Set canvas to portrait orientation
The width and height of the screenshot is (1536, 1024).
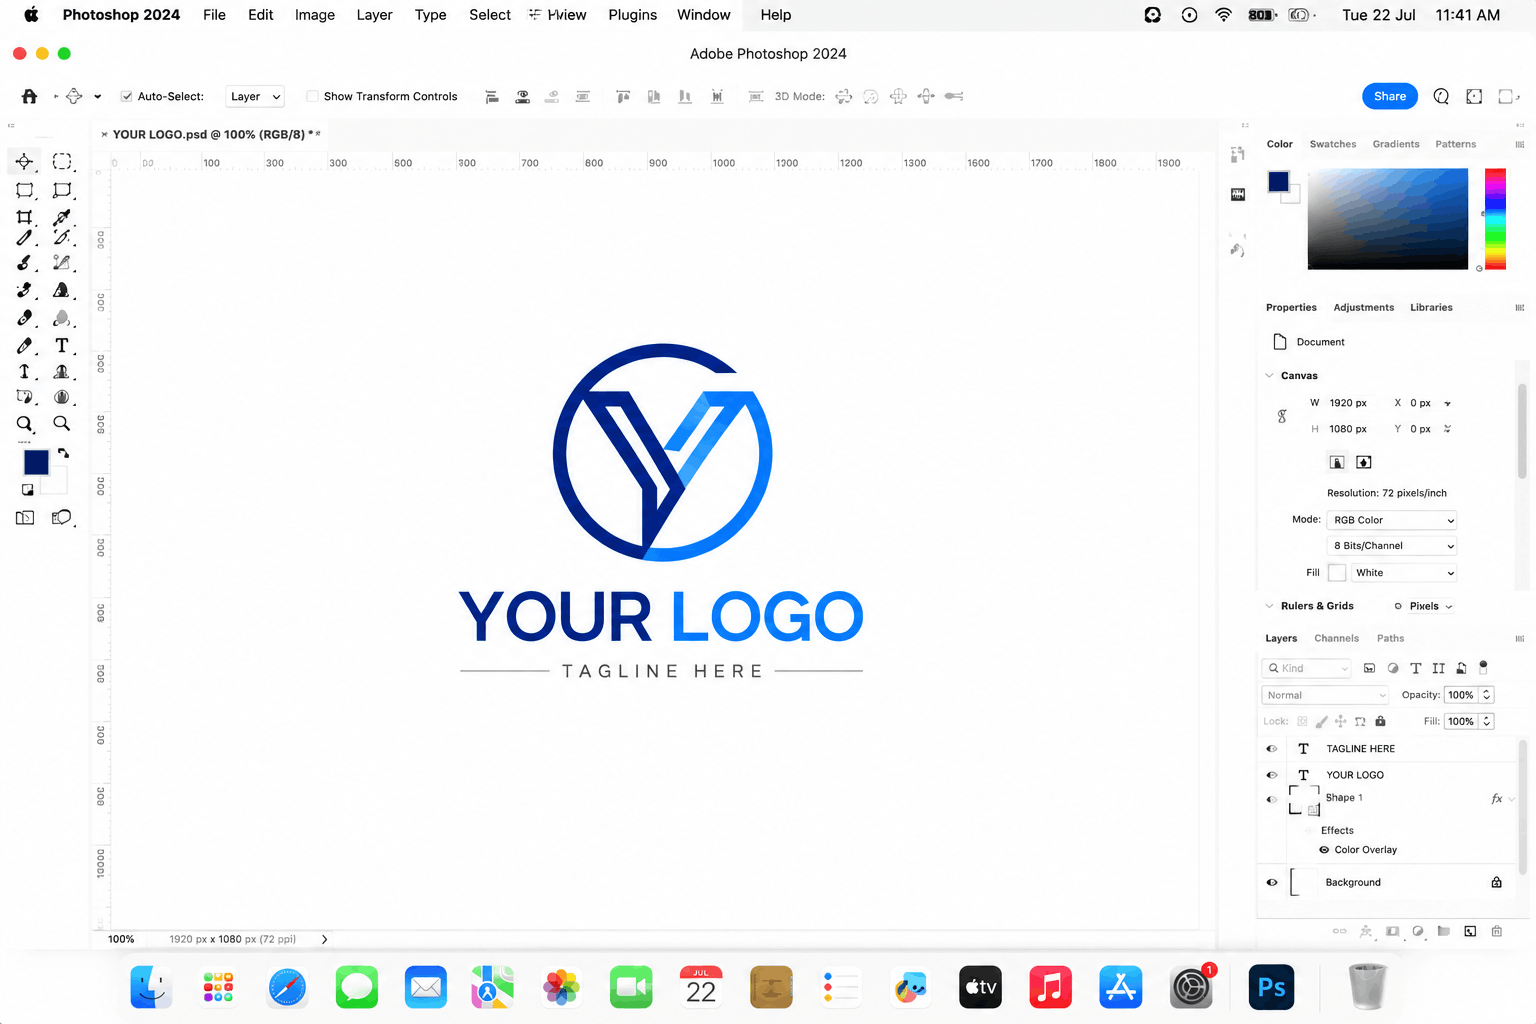[1337, 462]
